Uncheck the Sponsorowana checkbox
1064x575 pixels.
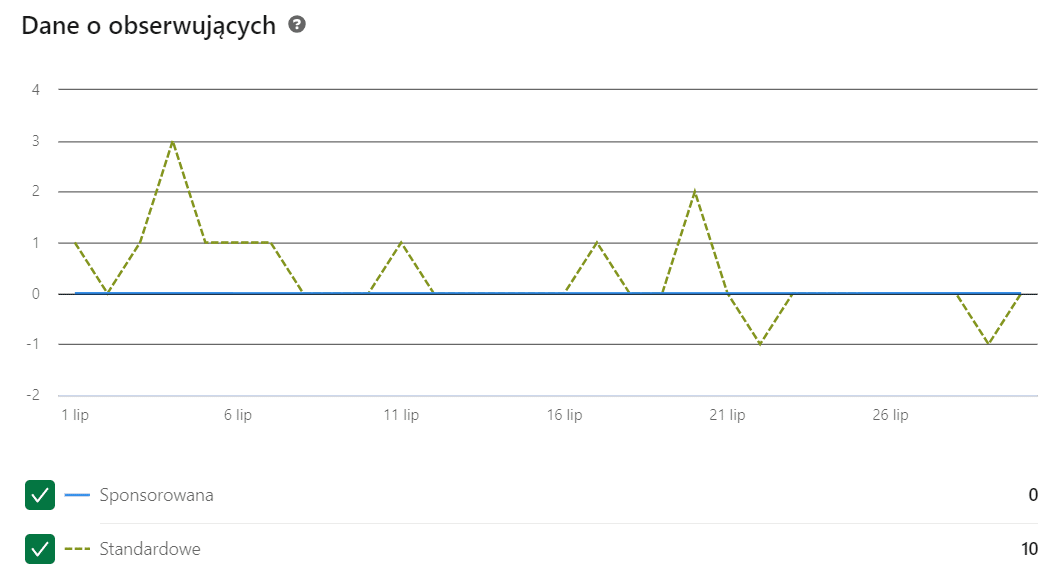(x=40, y=495)
